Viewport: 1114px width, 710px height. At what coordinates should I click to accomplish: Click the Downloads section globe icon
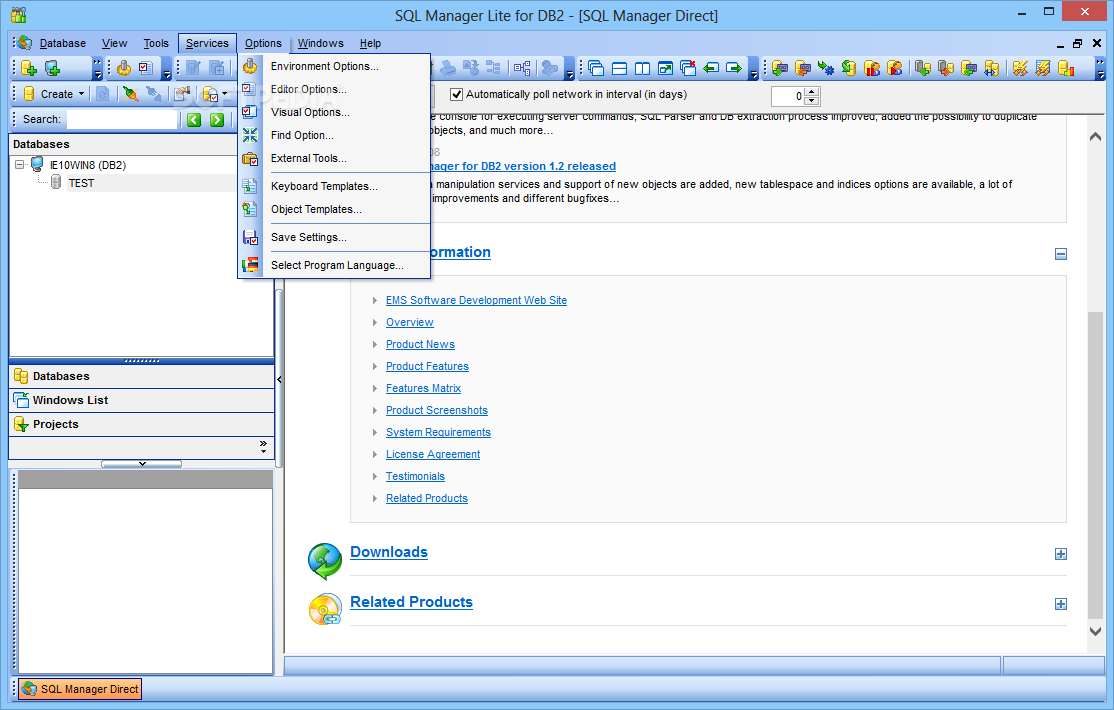coord(325,561)
